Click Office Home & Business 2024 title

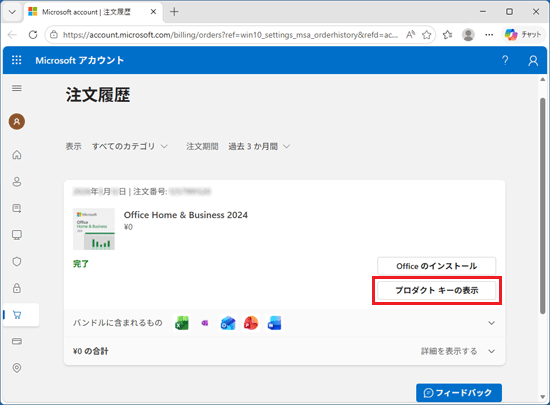[186, 215]
